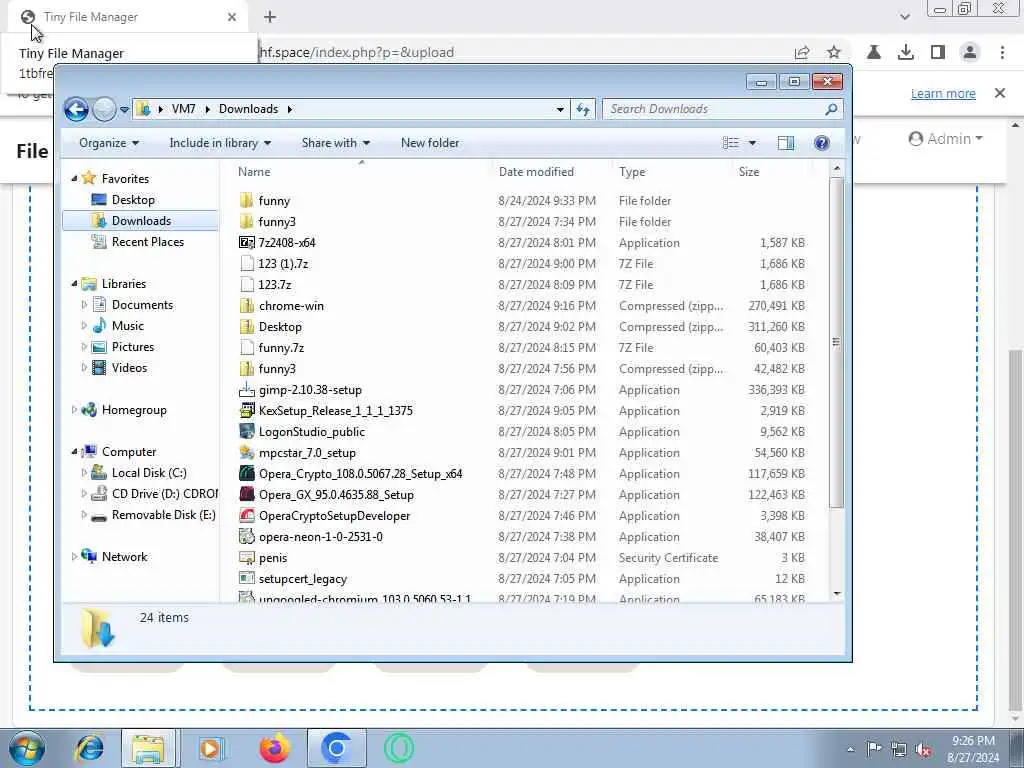Viewport: 1024px width, 768px height.
Task: Open the Include in library dropdown
Action: 220,143
